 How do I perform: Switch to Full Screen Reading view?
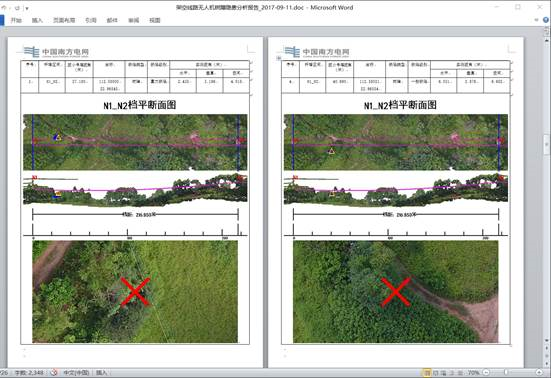[436, 372]
